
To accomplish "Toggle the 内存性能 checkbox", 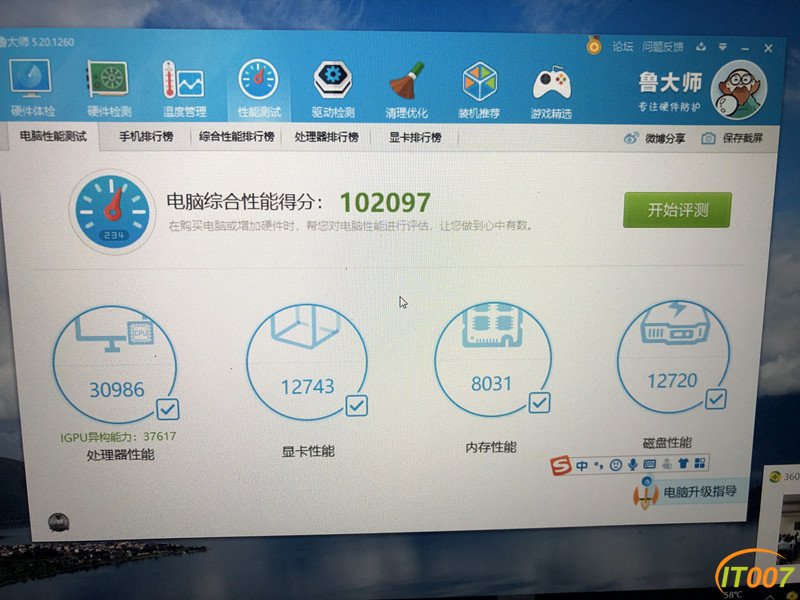I will (x=539, y=402).
